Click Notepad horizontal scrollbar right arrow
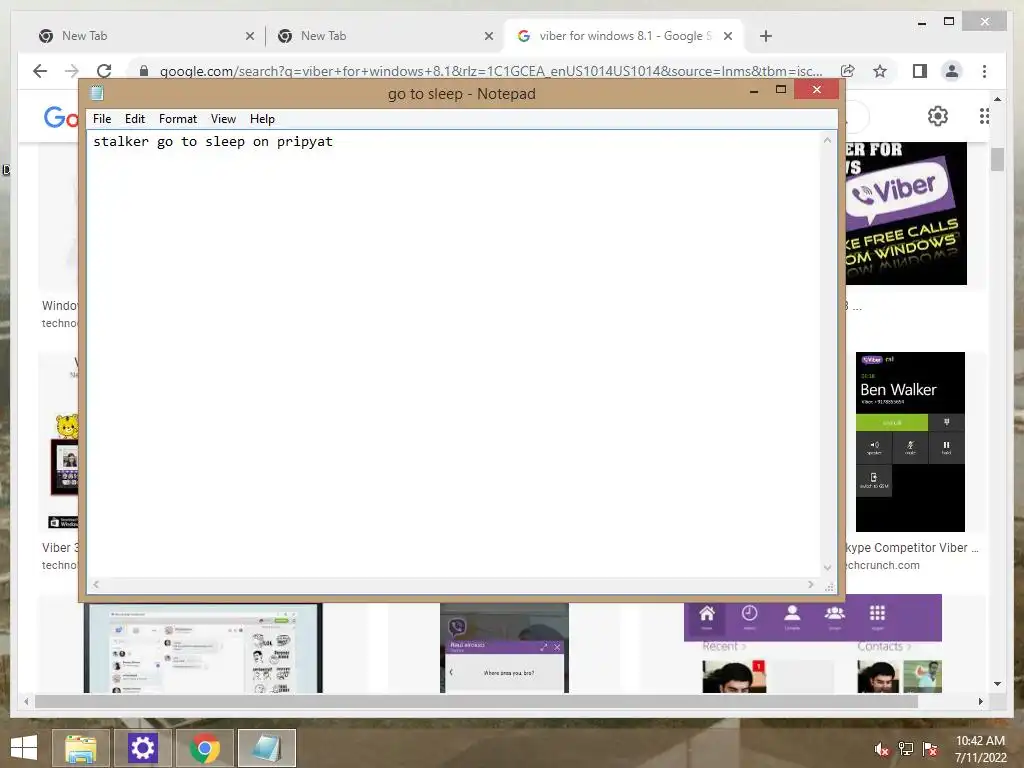This screenshot has height=768, width=1024. coord(810,584)
